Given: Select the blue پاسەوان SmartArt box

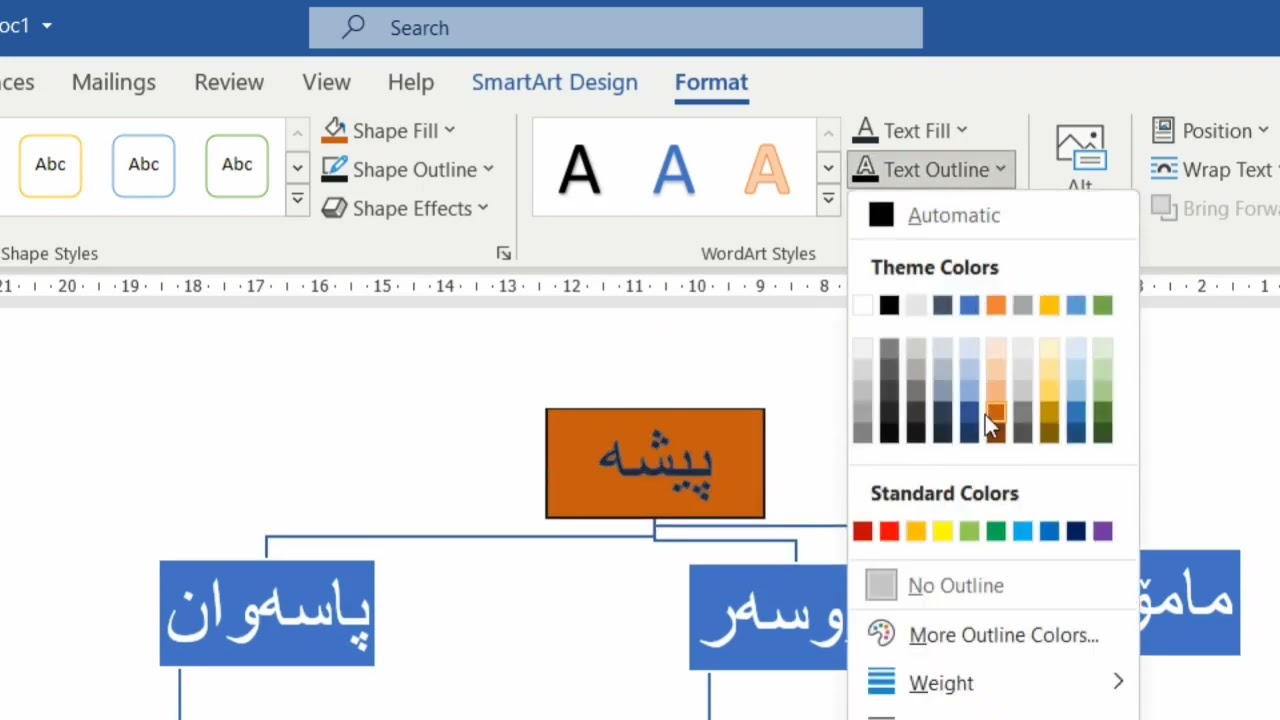Looking at the screenshot, I should pos(267,613).
